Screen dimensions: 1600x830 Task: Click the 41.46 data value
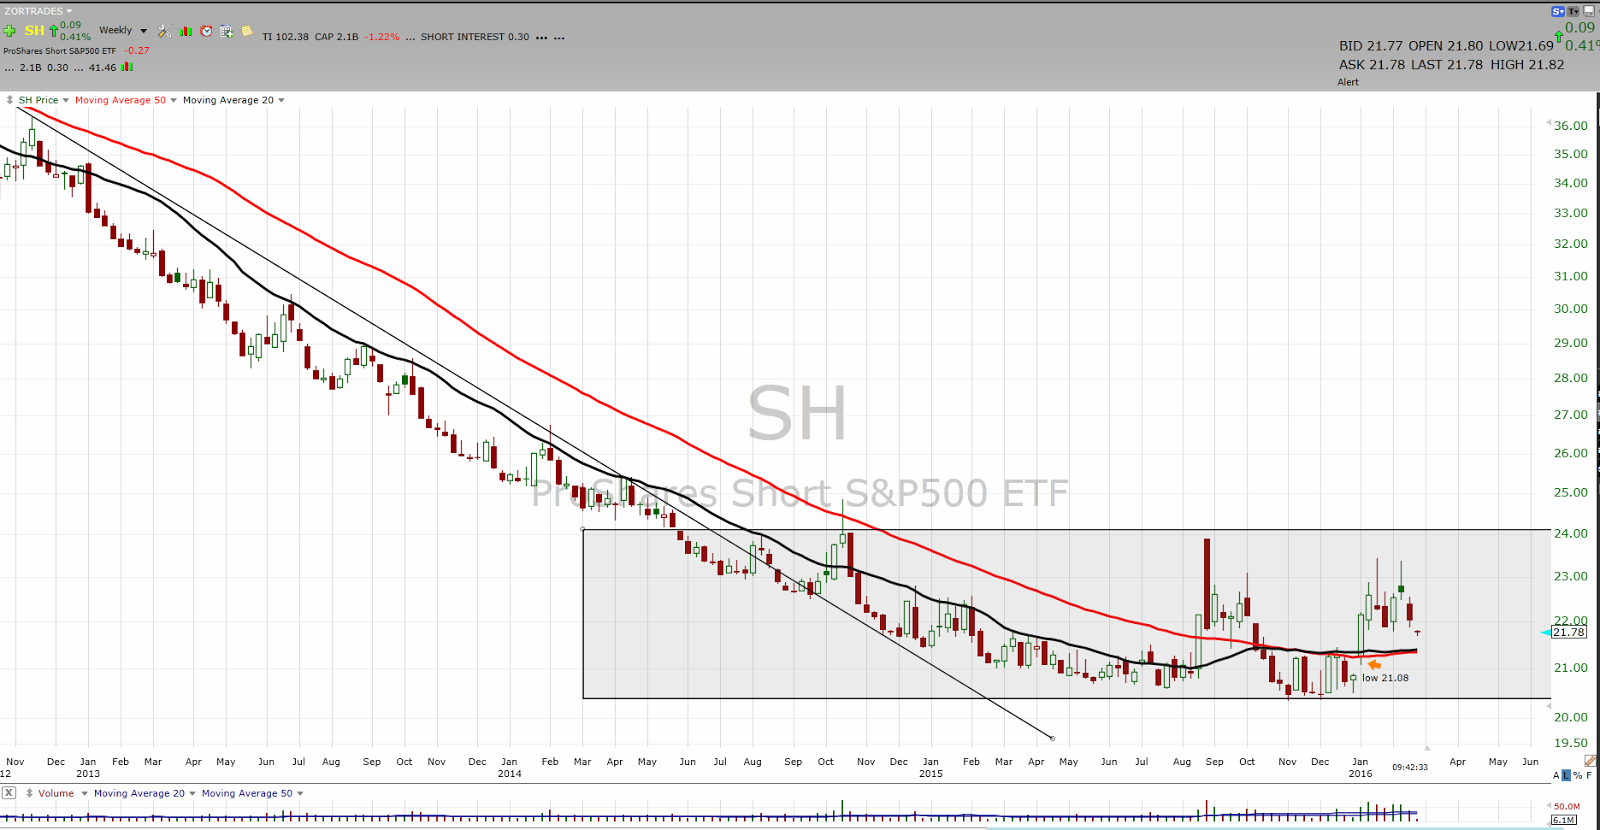point(102,68)
